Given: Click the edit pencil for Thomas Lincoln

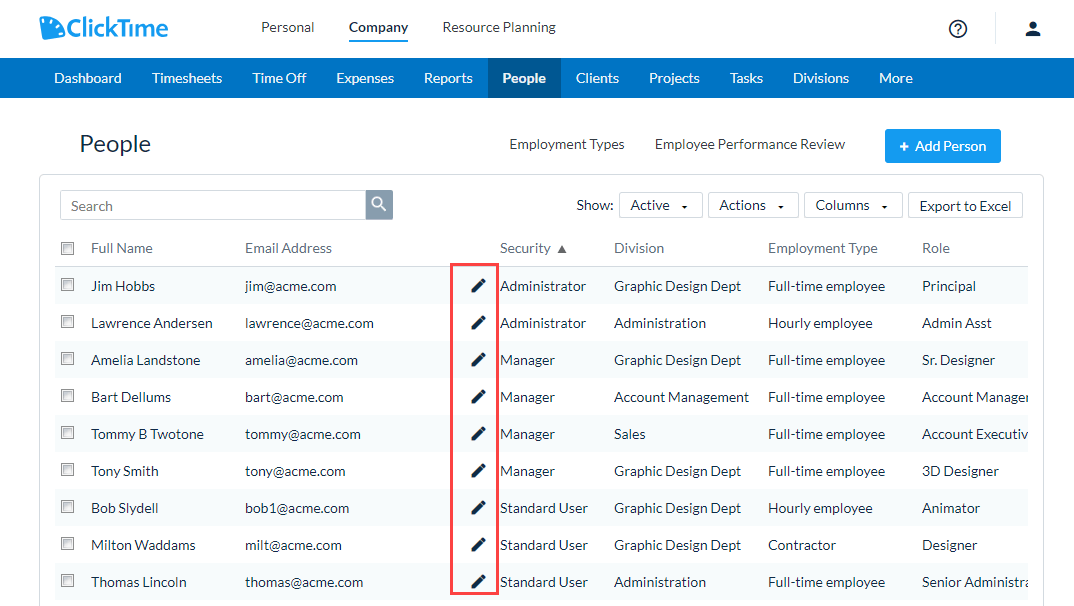Looking at the screenshot, I should click(477, 581).
